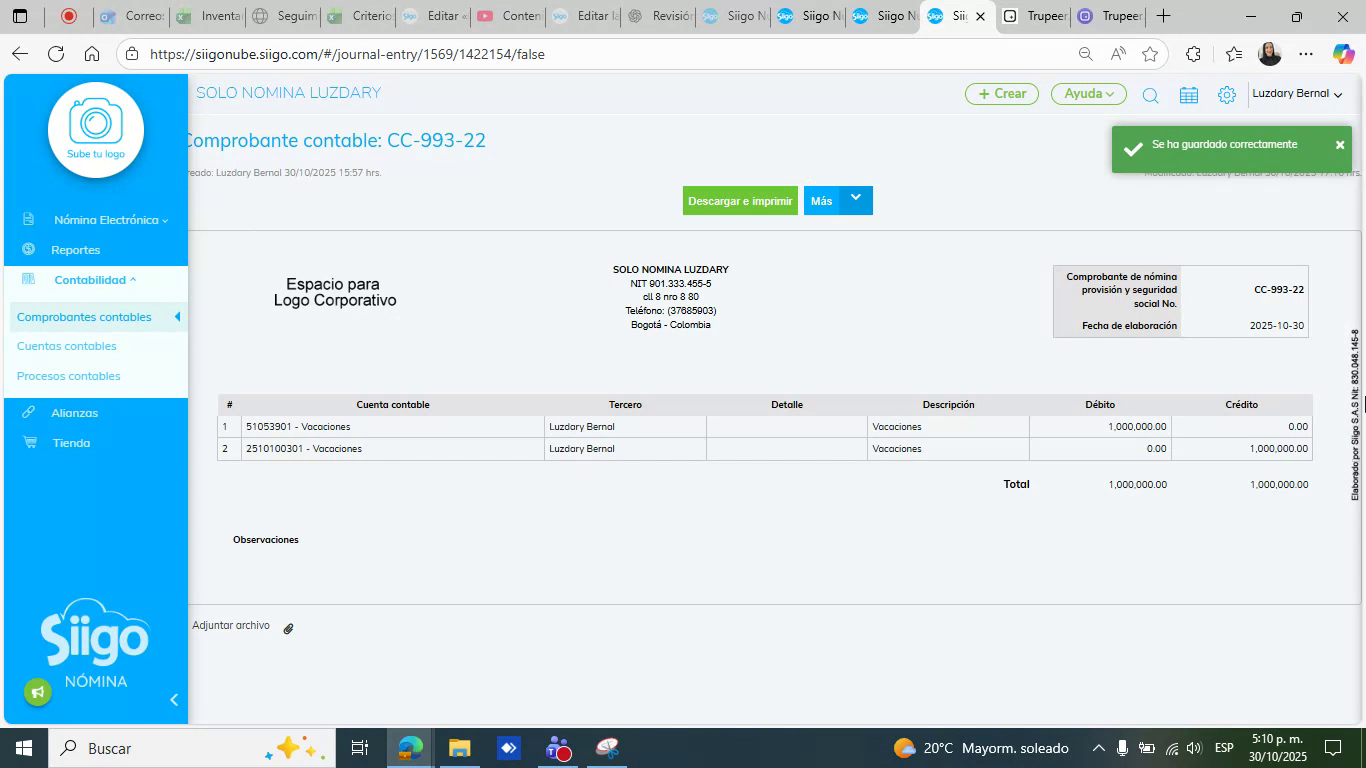This screenshot has height=768, width=1366.
Task: Click the taskbar Buscar search box
Action: (x=190, y=748)
